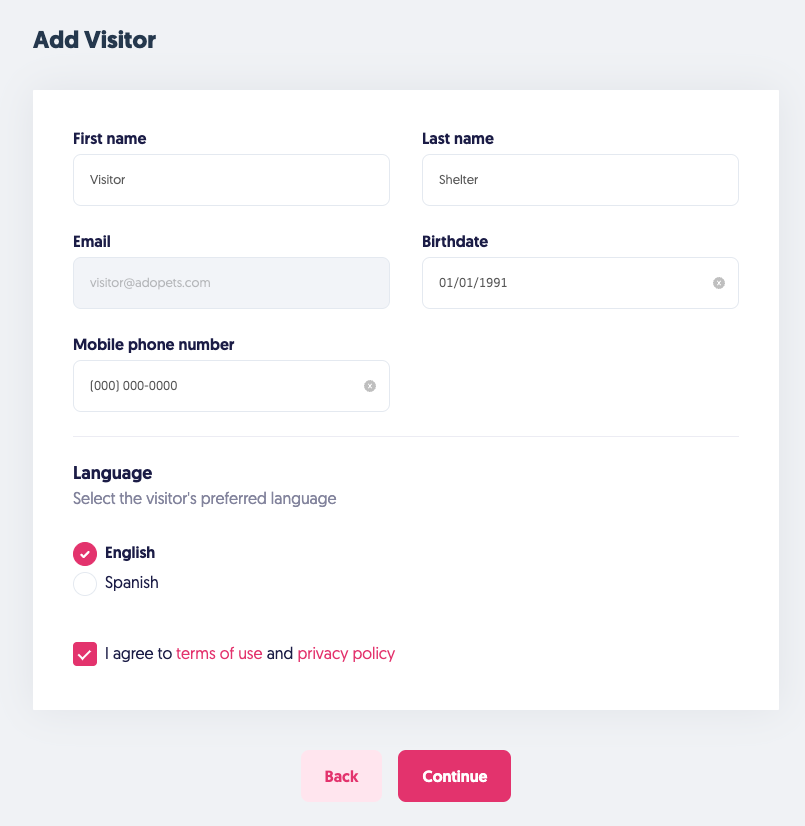Image resolution: width=805 pixels, height=826 pixels.
Task: Click the greyed-out Email field
Action: tap(231, 283)
